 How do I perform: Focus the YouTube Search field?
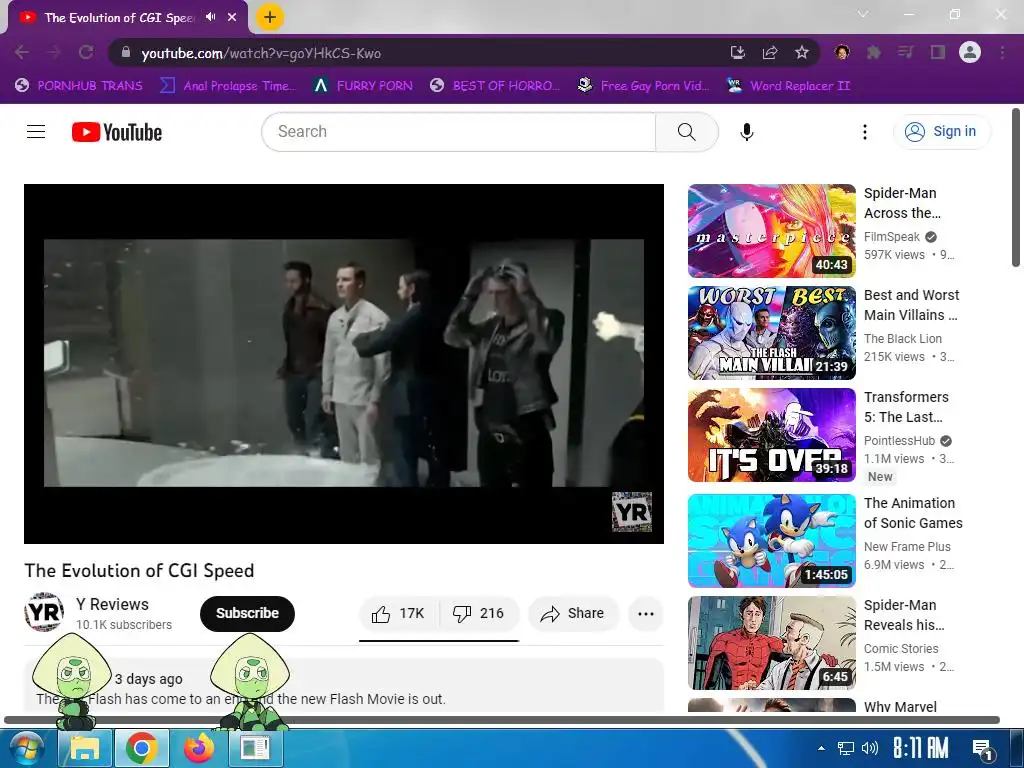[x=458, y=132]
